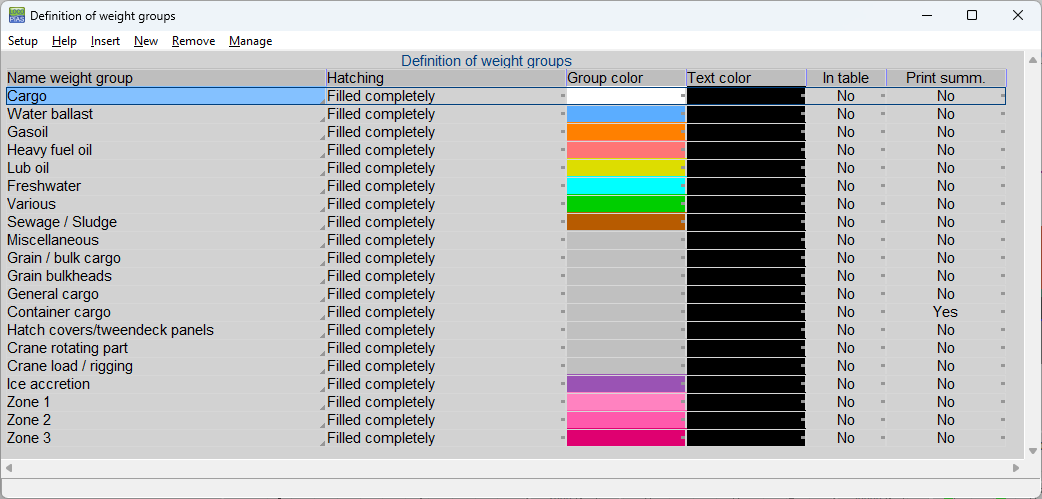This screenshot has width=1042, height=499.
Task: Change Ice accretion purple group color
Action: coord(626,384)
